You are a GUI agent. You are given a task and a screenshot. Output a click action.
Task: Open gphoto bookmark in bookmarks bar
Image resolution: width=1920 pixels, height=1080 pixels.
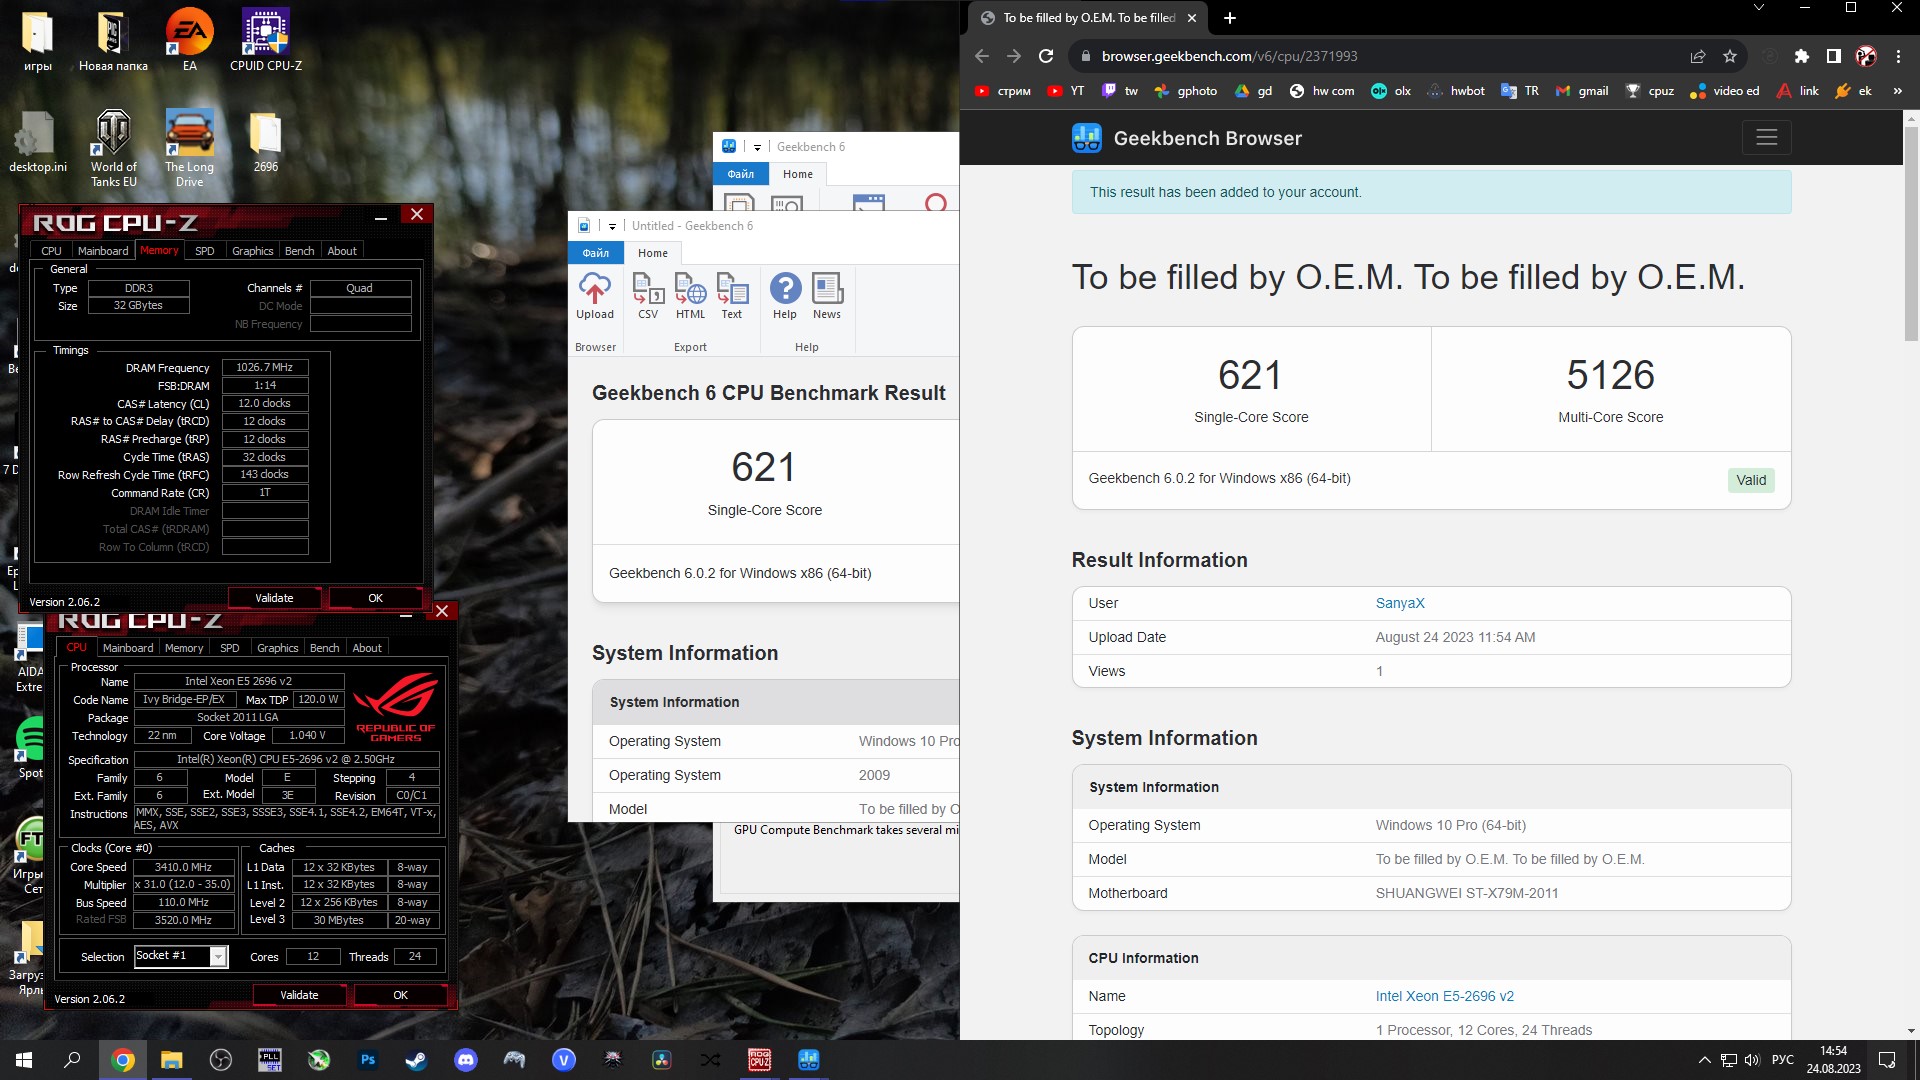tap(1185, 91)
